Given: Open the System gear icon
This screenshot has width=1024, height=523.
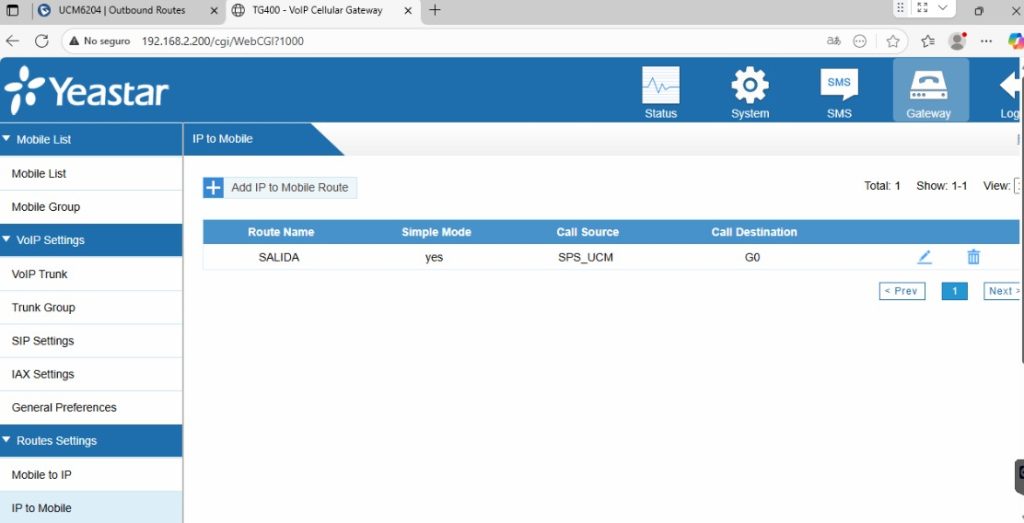Looking at the screenshot, I should [x=749, y=87].
